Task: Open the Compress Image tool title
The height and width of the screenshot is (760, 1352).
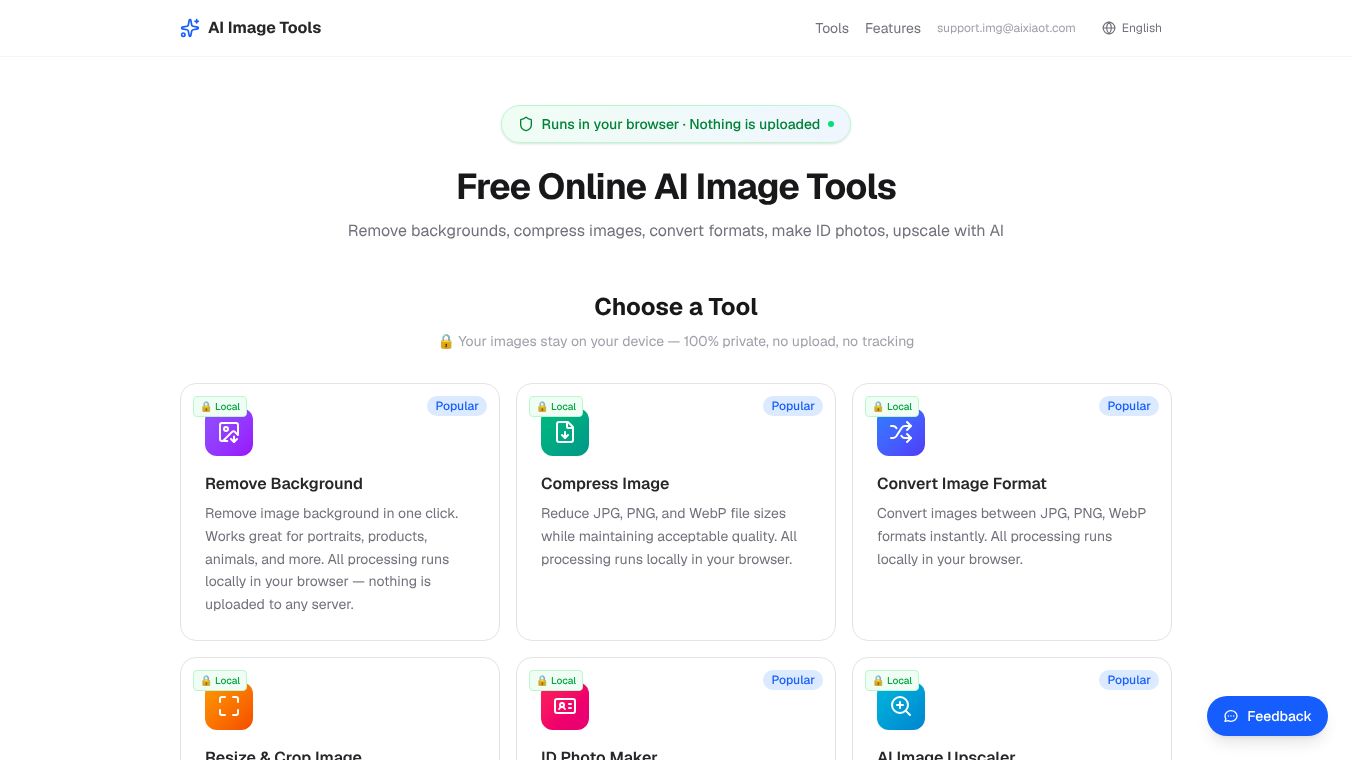Action: tap(605, 483)
